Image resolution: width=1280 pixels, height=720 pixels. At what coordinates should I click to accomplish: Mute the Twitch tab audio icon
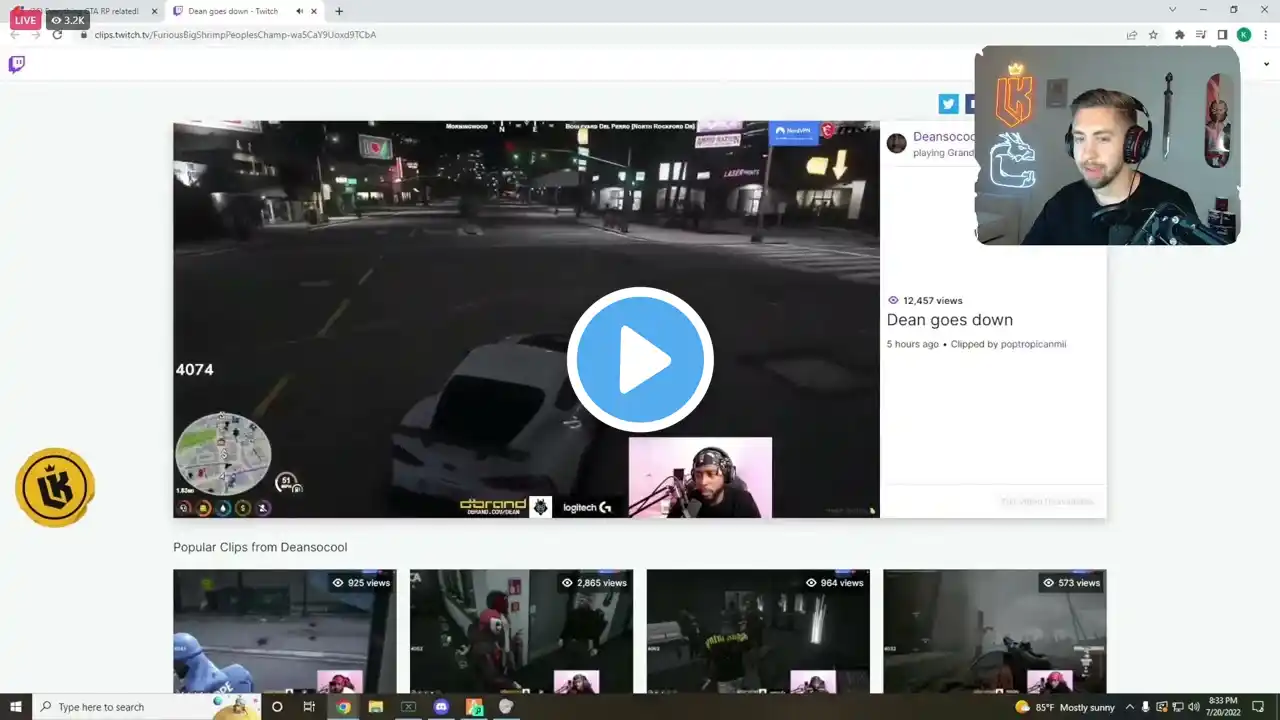(x=300, y=11)
